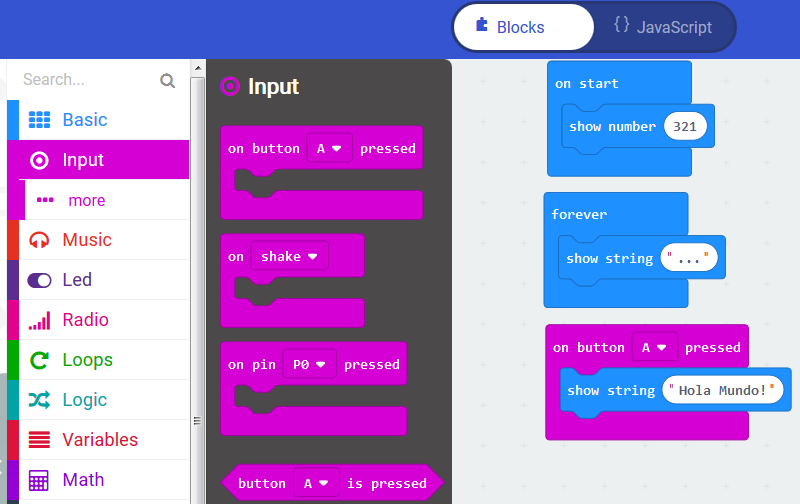Click the Math calculator icon
The image size is (800, 504).
tap(39, 480)
